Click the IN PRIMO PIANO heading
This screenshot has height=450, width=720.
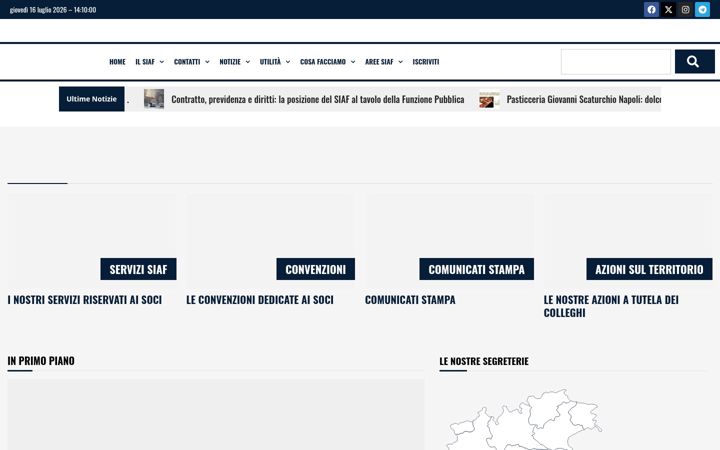pyautogui.click(x=41, y=360)
